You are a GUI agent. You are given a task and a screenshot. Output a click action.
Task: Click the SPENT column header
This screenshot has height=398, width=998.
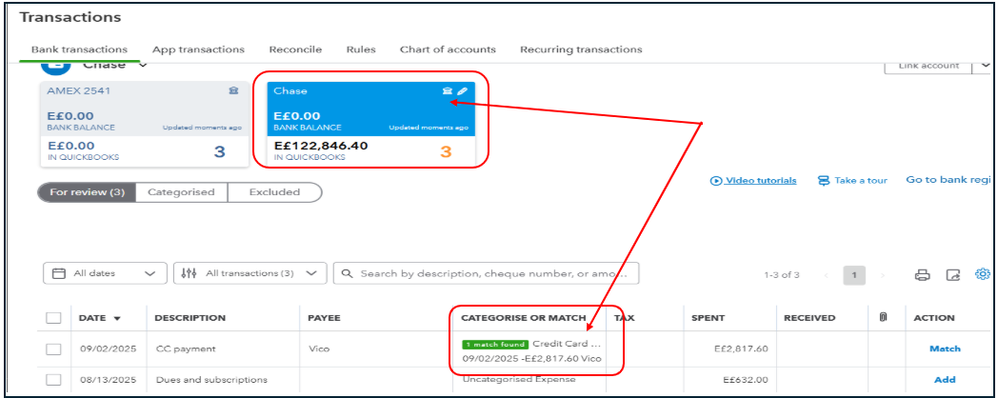click(708, 318)
